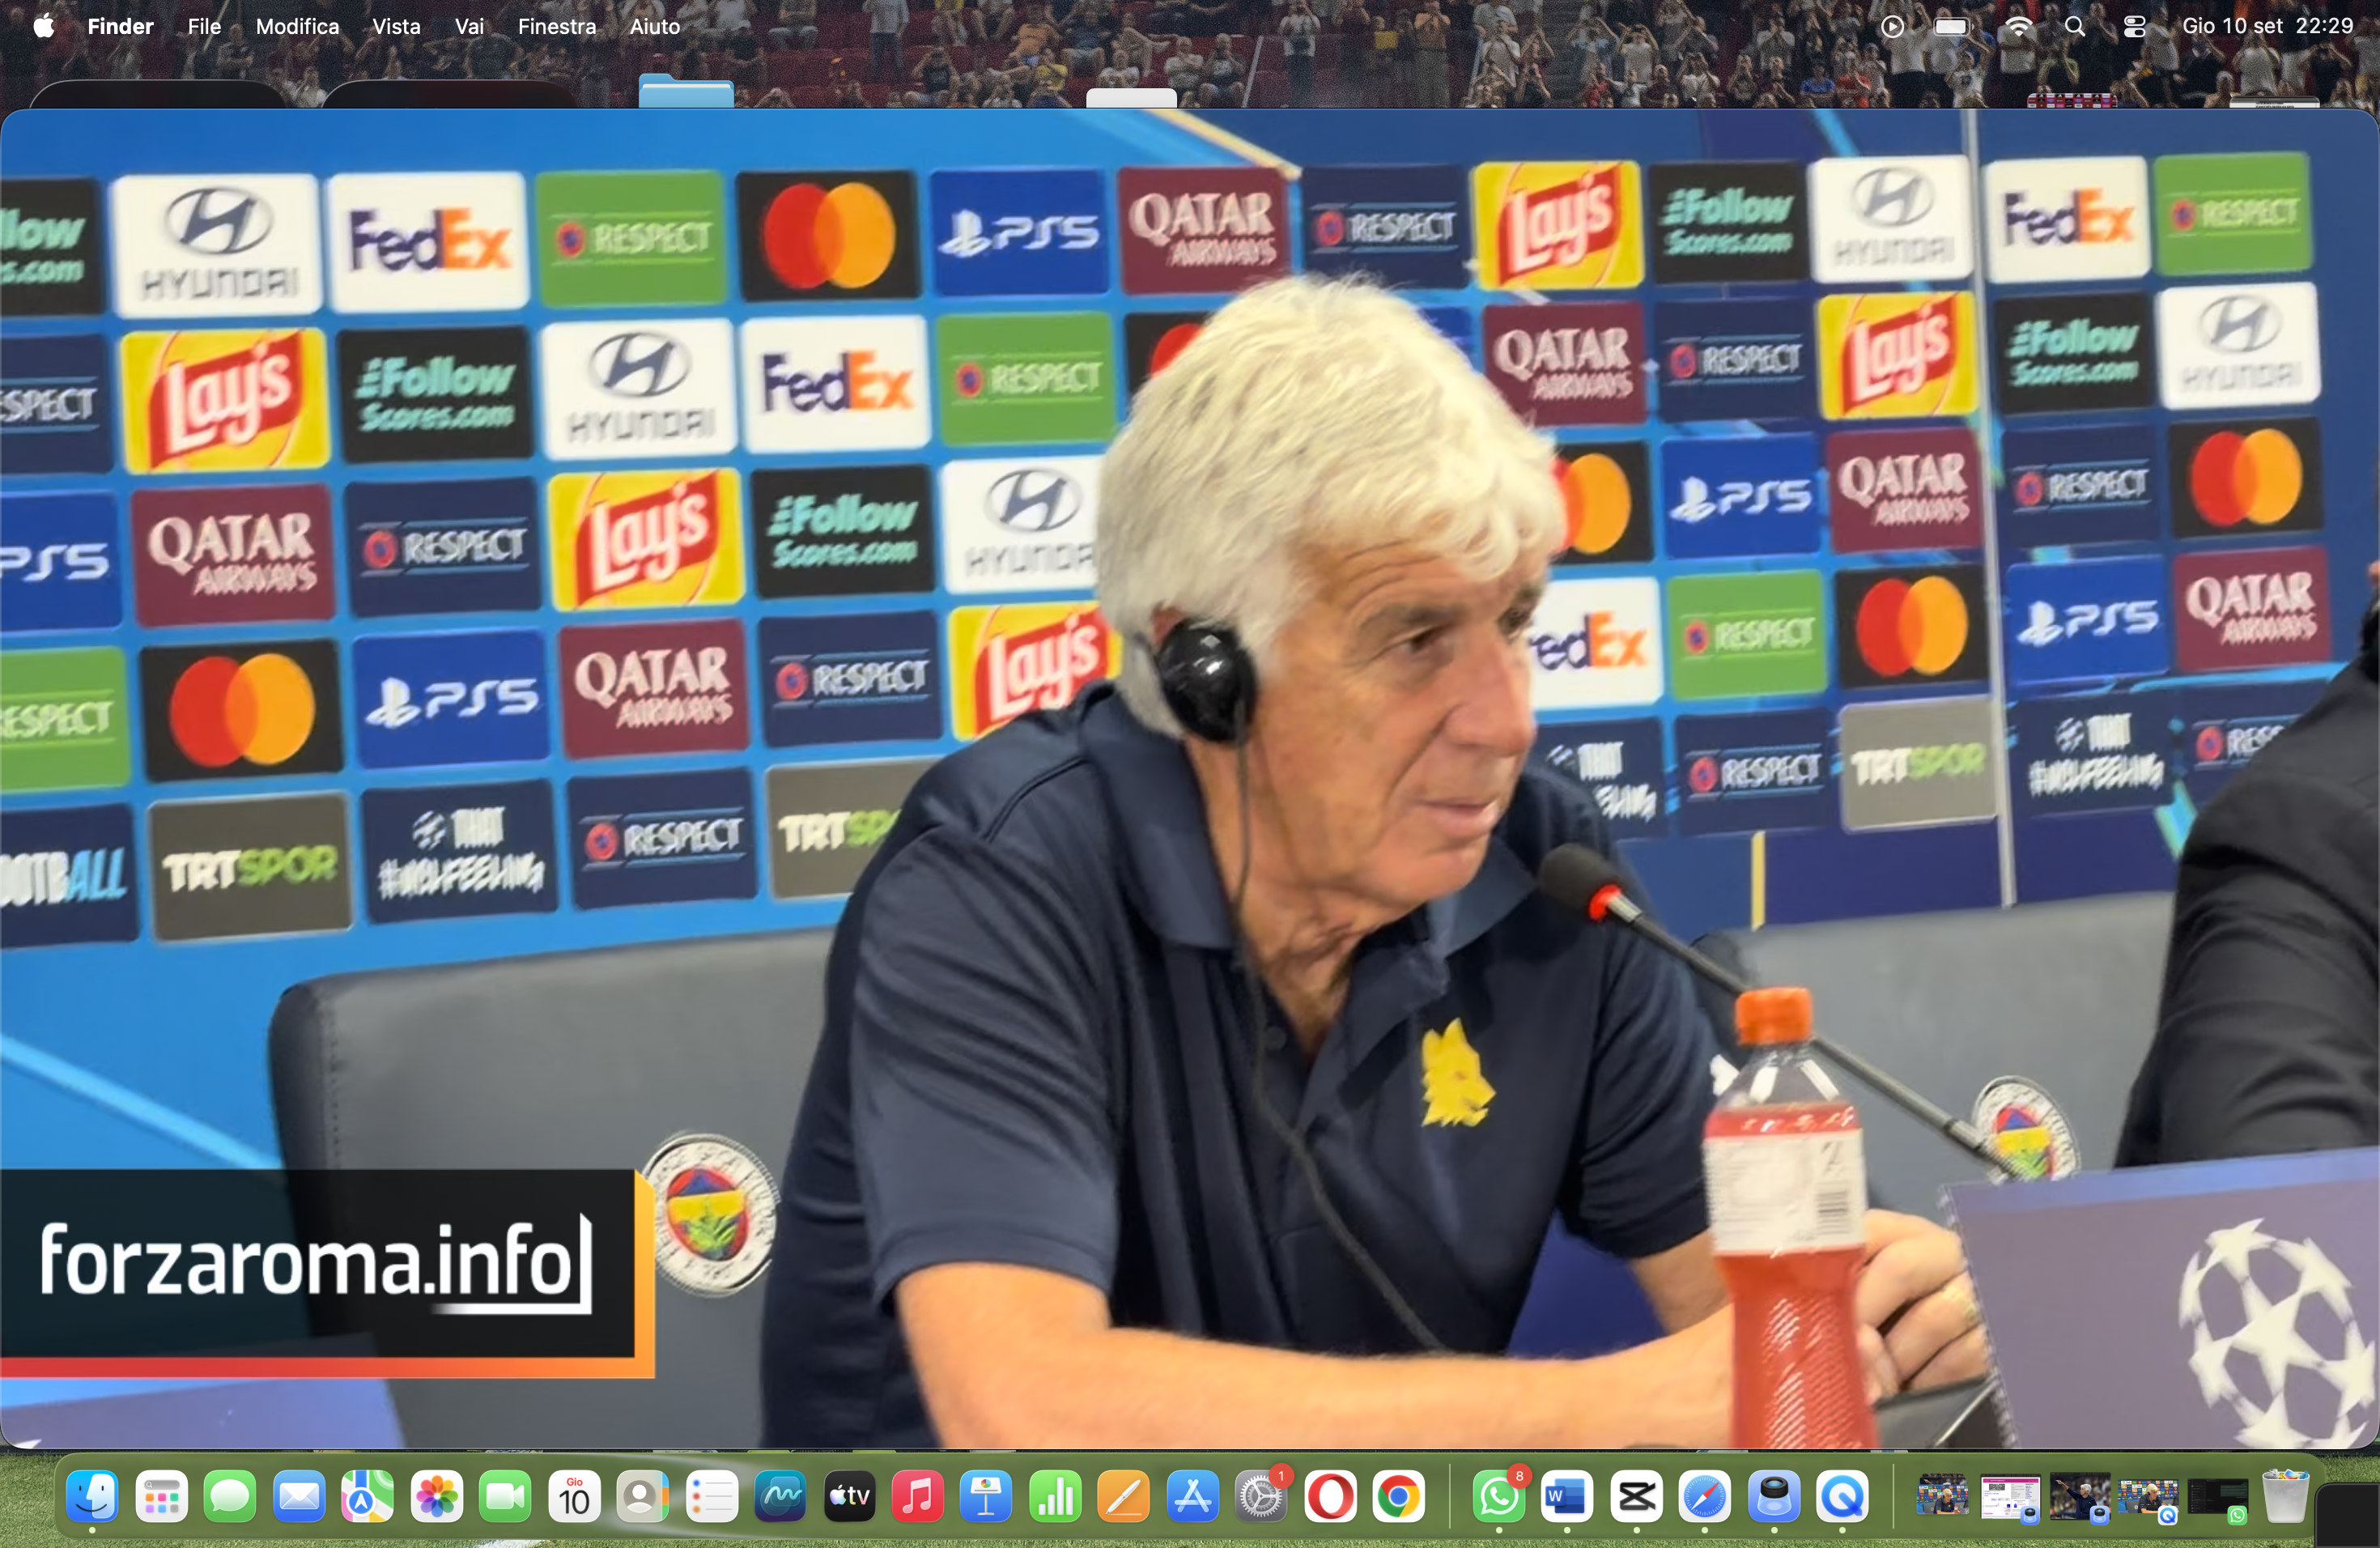Image resolution: width=2380 pixels, height=1548 pixels.
Task: Open Google Chrome from the Dock
Action: point(1399,1497)
